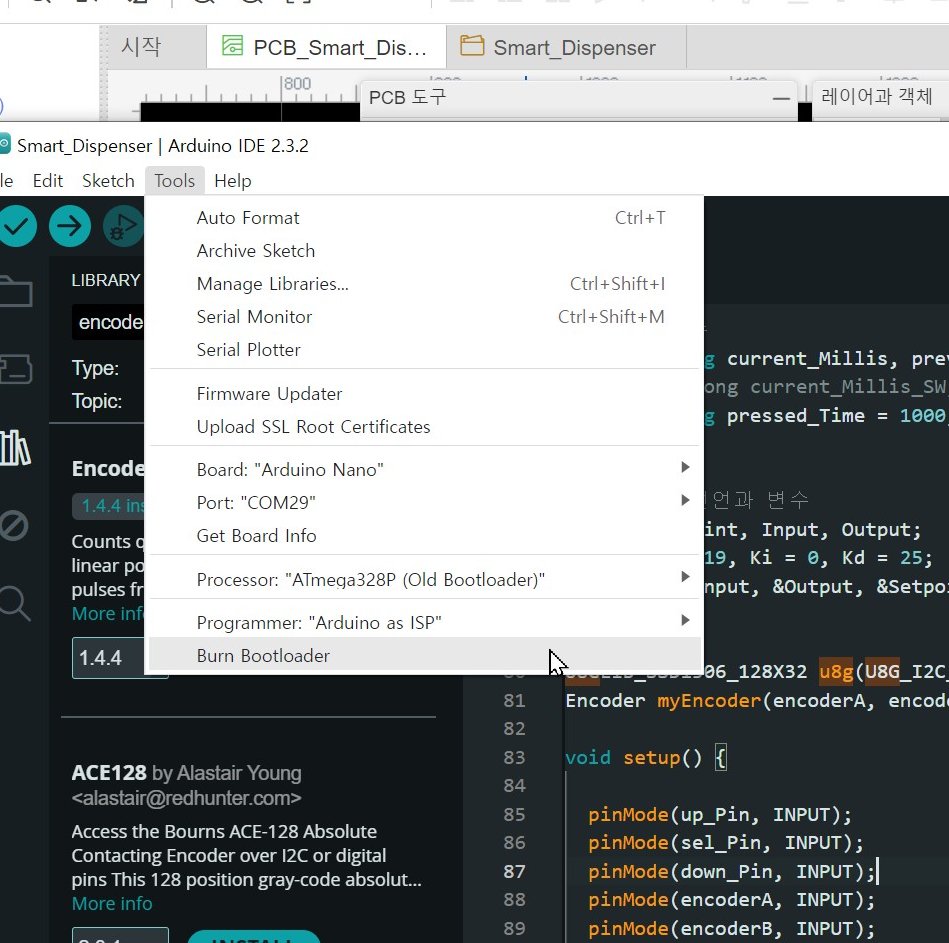
Task: Click the void setup() code line
Action: pyautogui.click(x=645, y=758)
